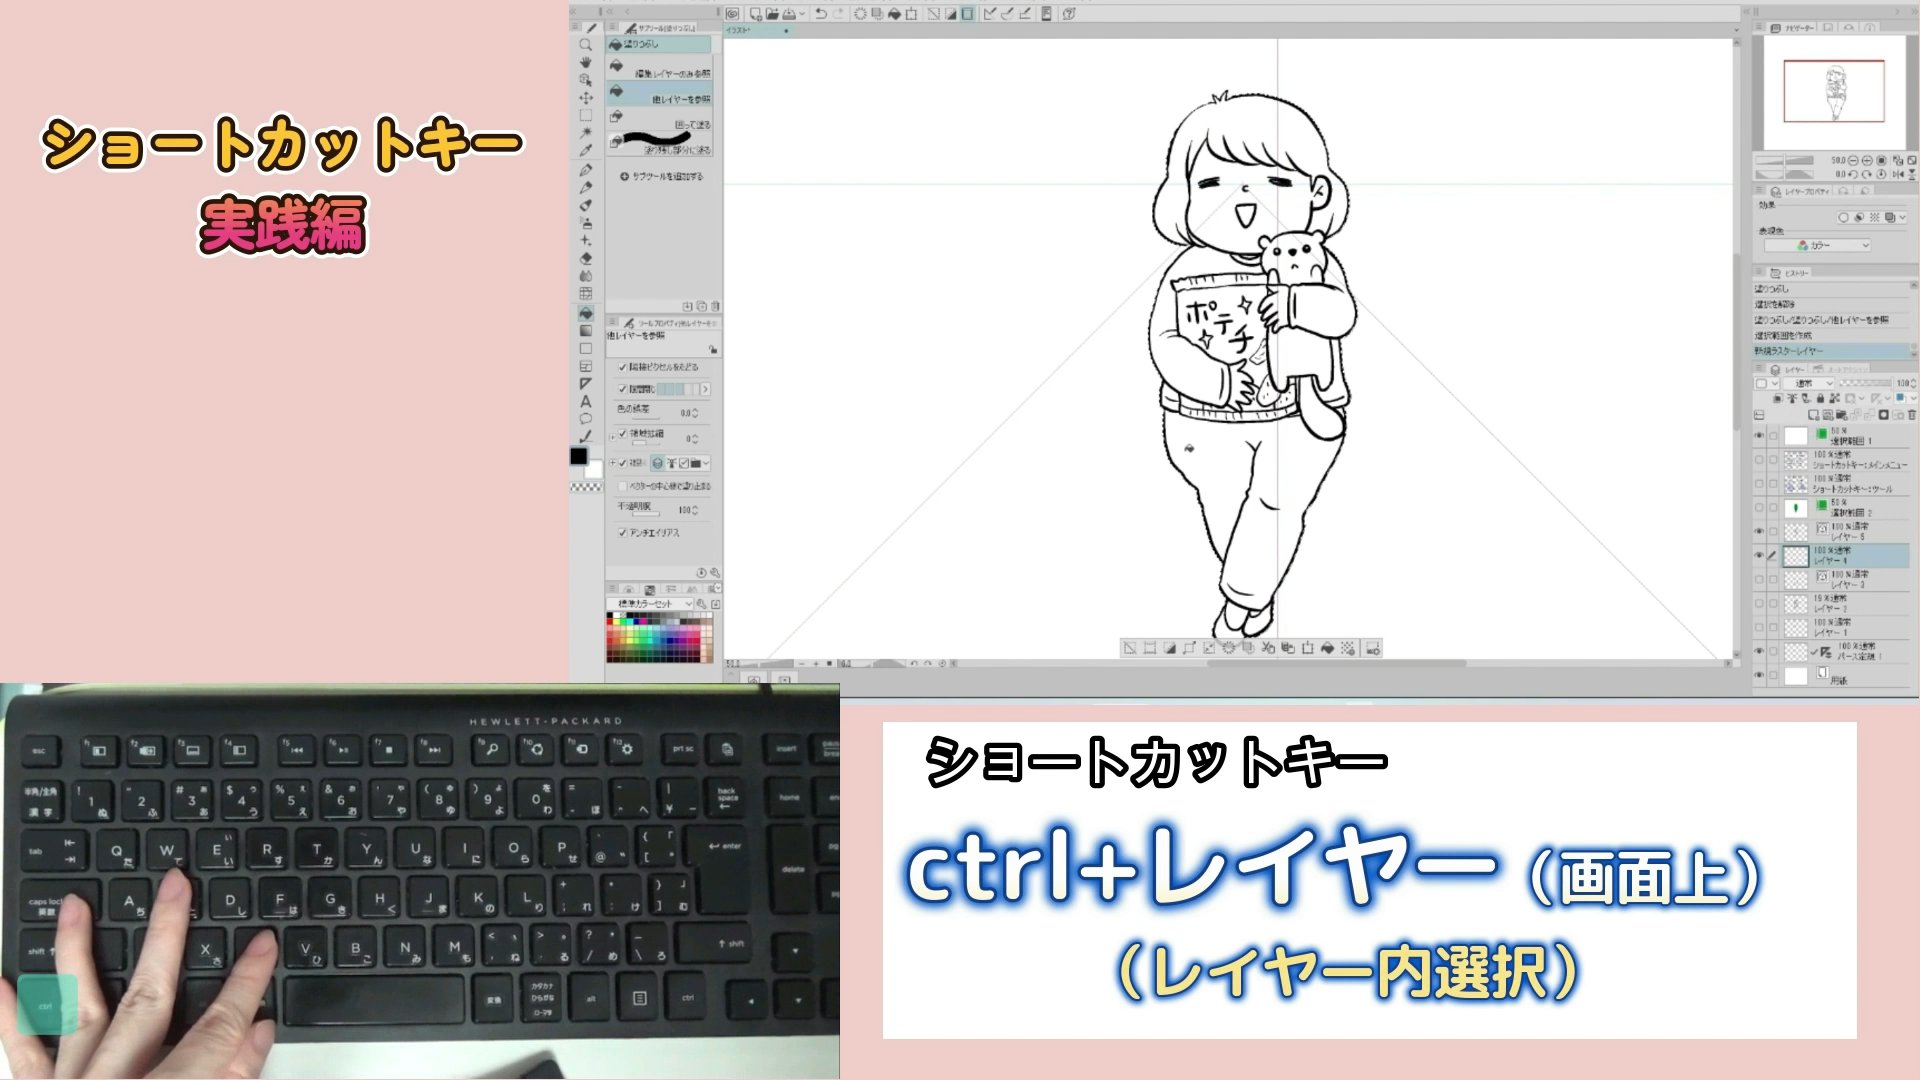Select the Auto select wand tool

(x=586, y=132)
